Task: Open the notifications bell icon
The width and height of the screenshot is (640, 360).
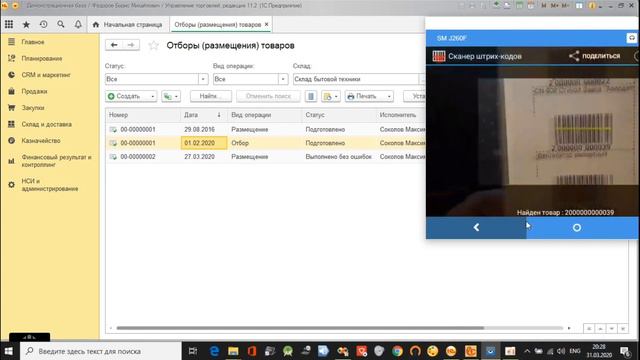Action: click(78, 24)
